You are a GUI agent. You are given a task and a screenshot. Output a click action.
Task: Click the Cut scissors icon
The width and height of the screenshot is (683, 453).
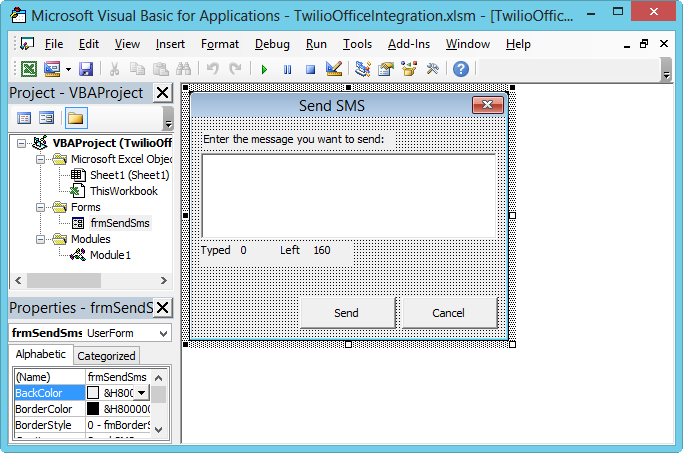click(114, 69)
